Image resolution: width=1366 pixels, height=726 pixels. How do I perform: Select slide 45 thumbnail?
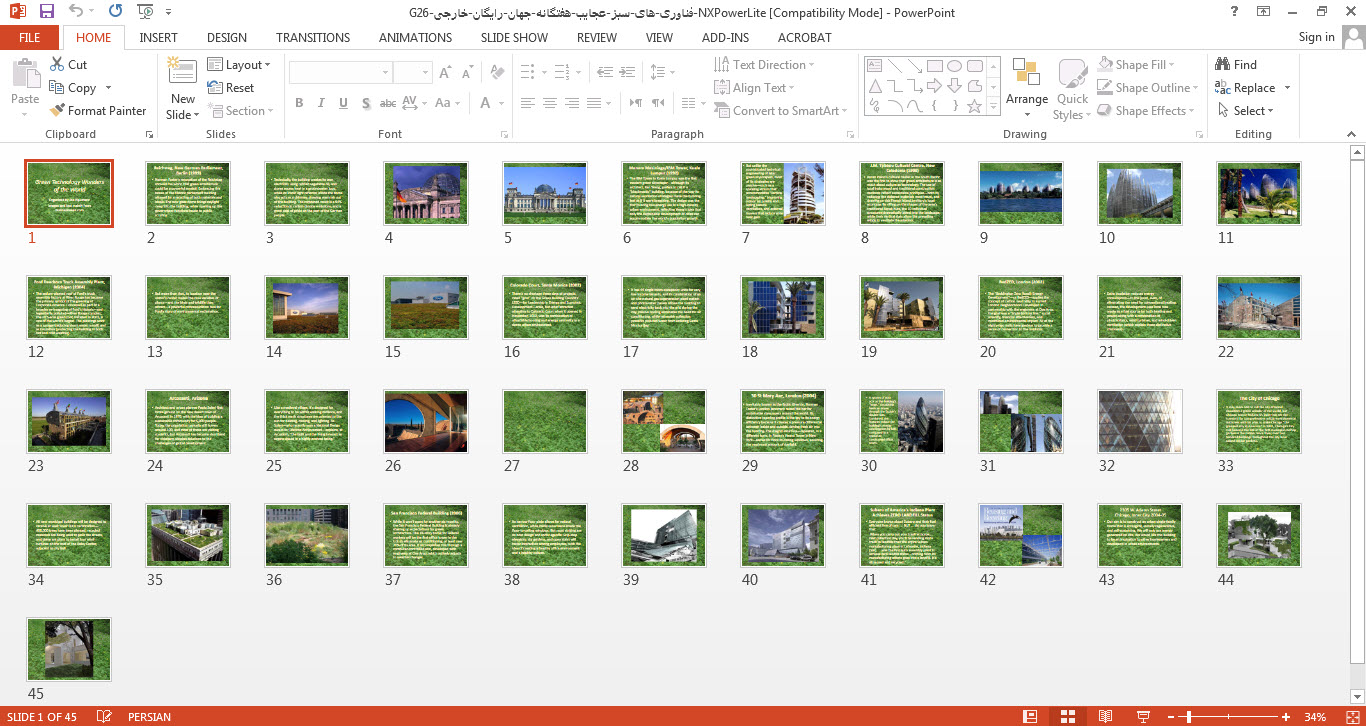[69, 649]
